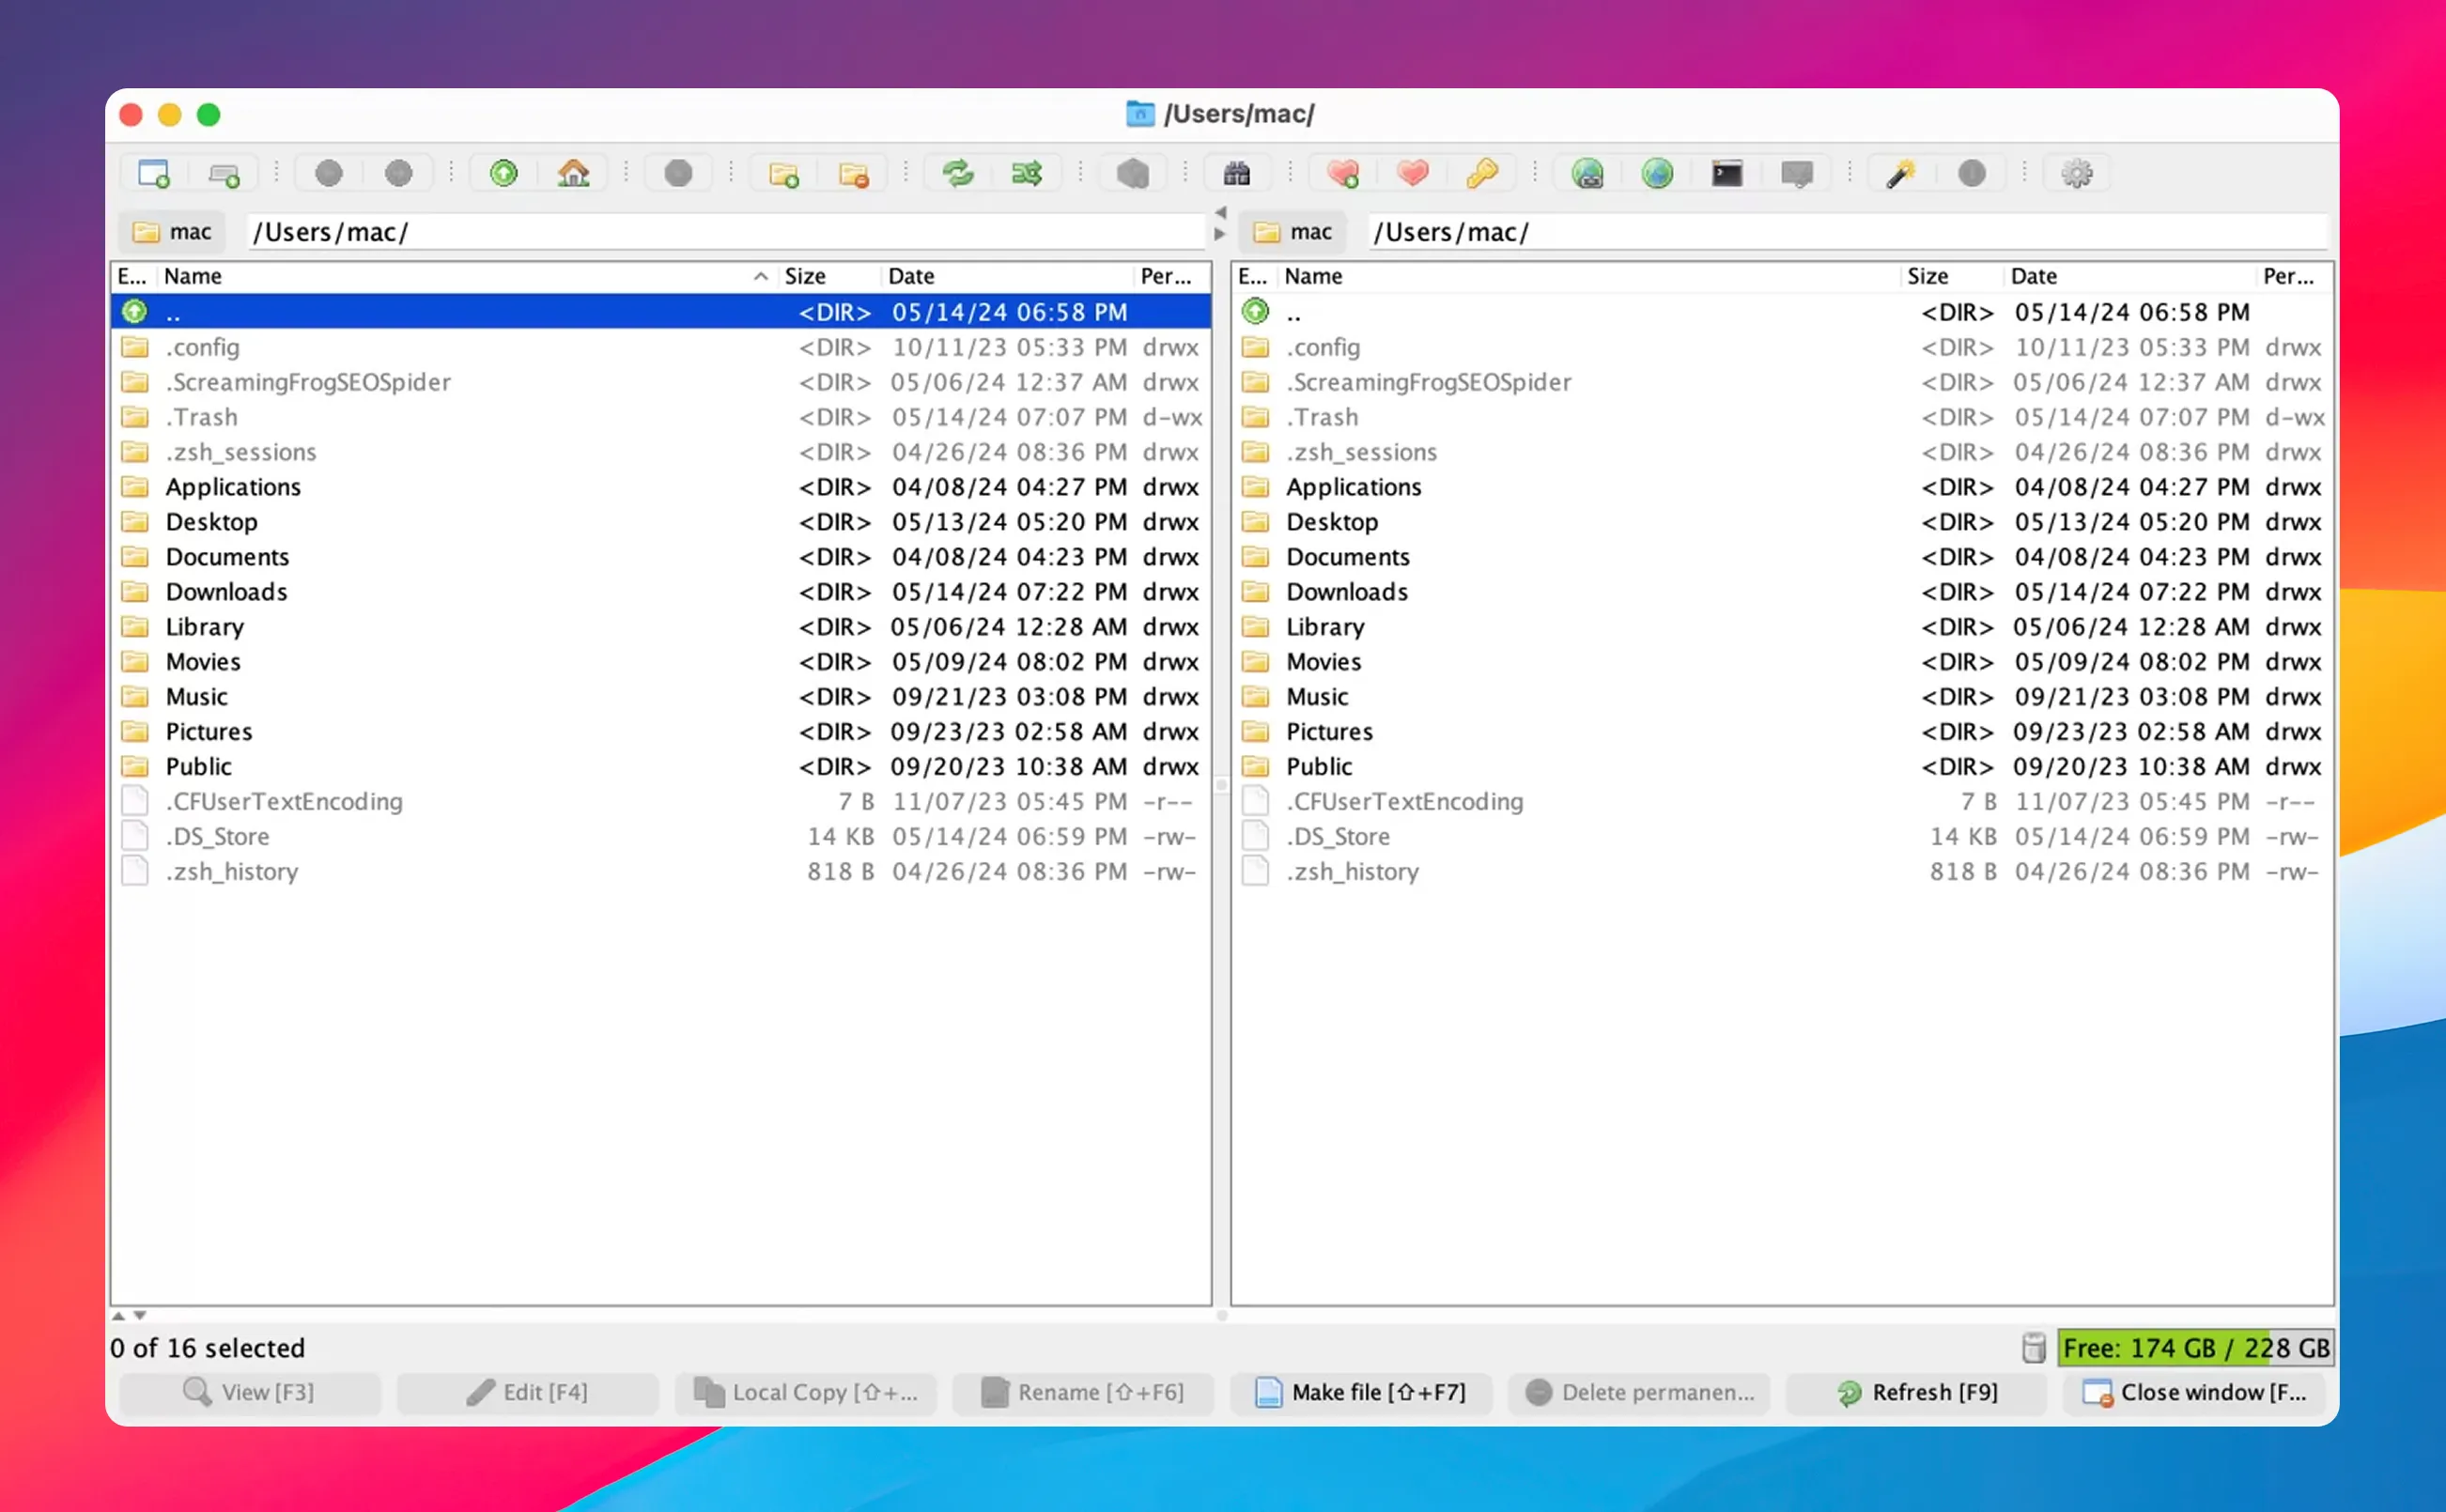The width and height of the screenshot is (2446, 1512).
Task: Click Rename button
Action: click(x=1083, y=1392)
